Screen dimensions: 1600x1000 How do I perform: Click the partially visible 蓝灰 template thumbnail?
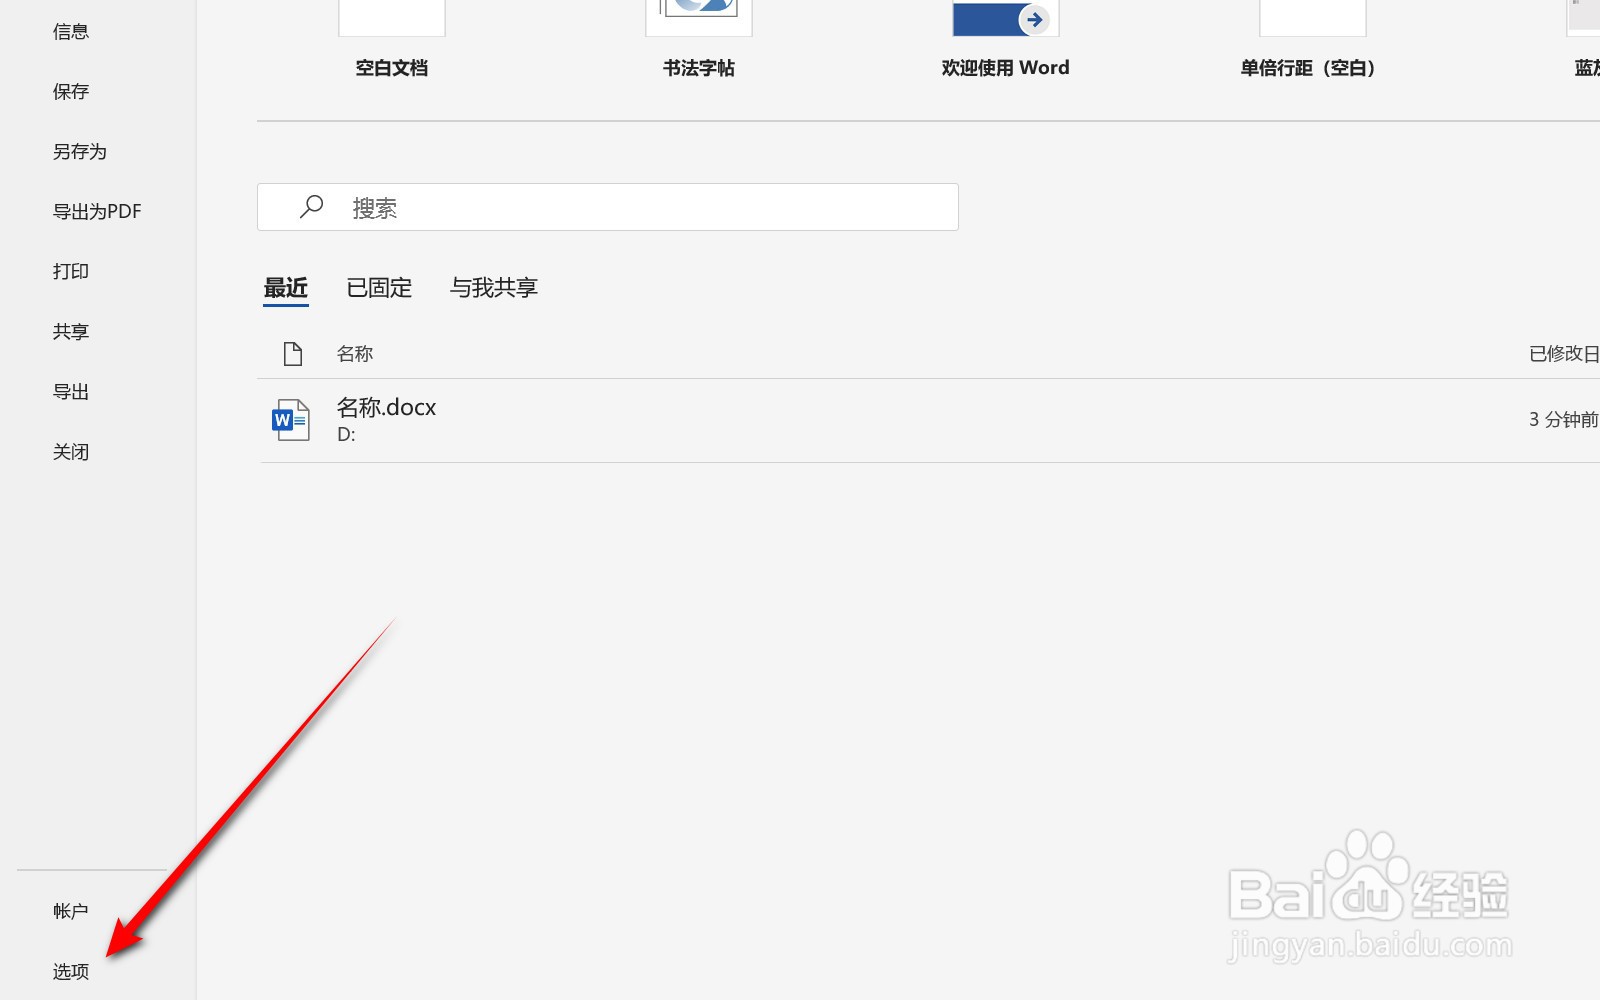(1585, 18)
